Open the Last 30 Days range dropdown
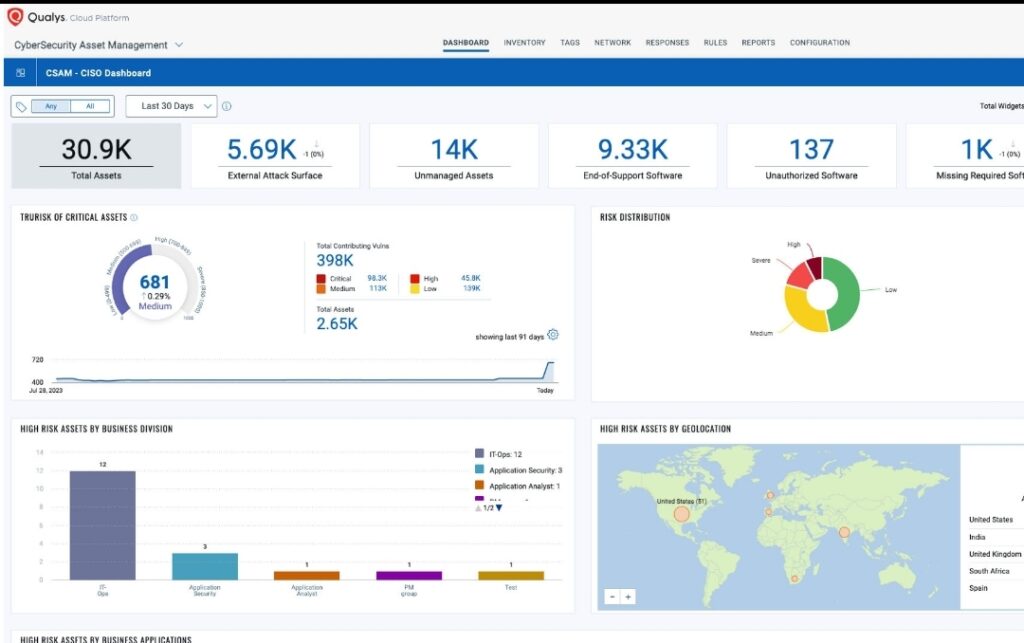Viewport: 1024px width, 643px height. tap(171, 106)
